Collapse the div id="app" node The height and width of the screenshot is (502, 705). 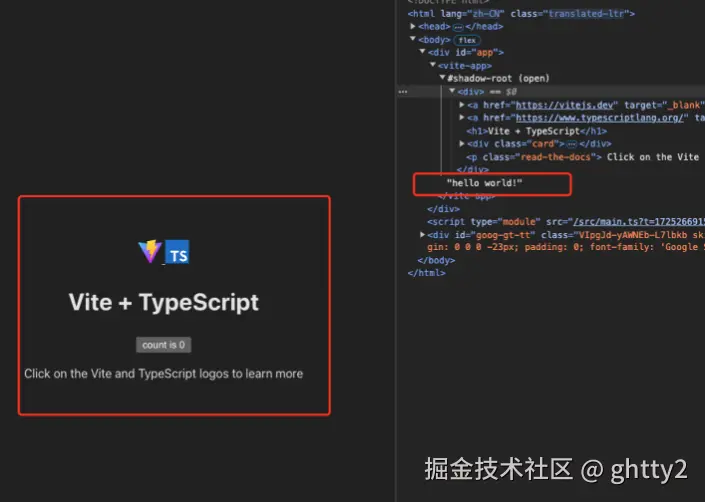pos(422,52)
